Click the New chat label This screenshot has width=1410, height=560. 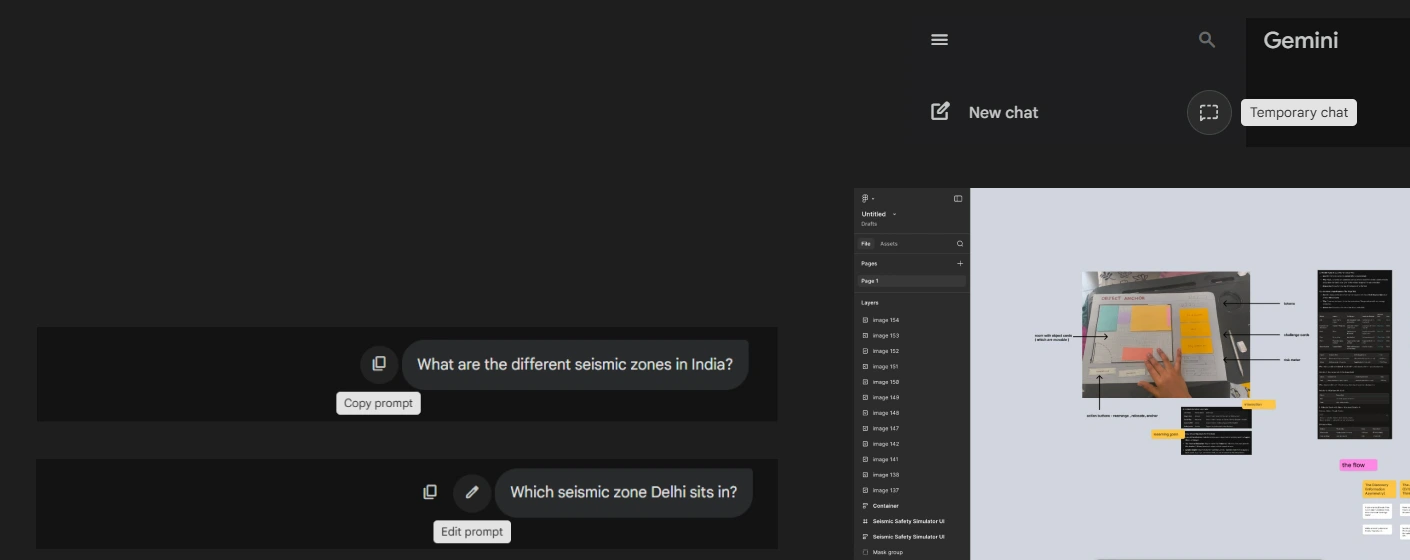(x=1003, y=112)
